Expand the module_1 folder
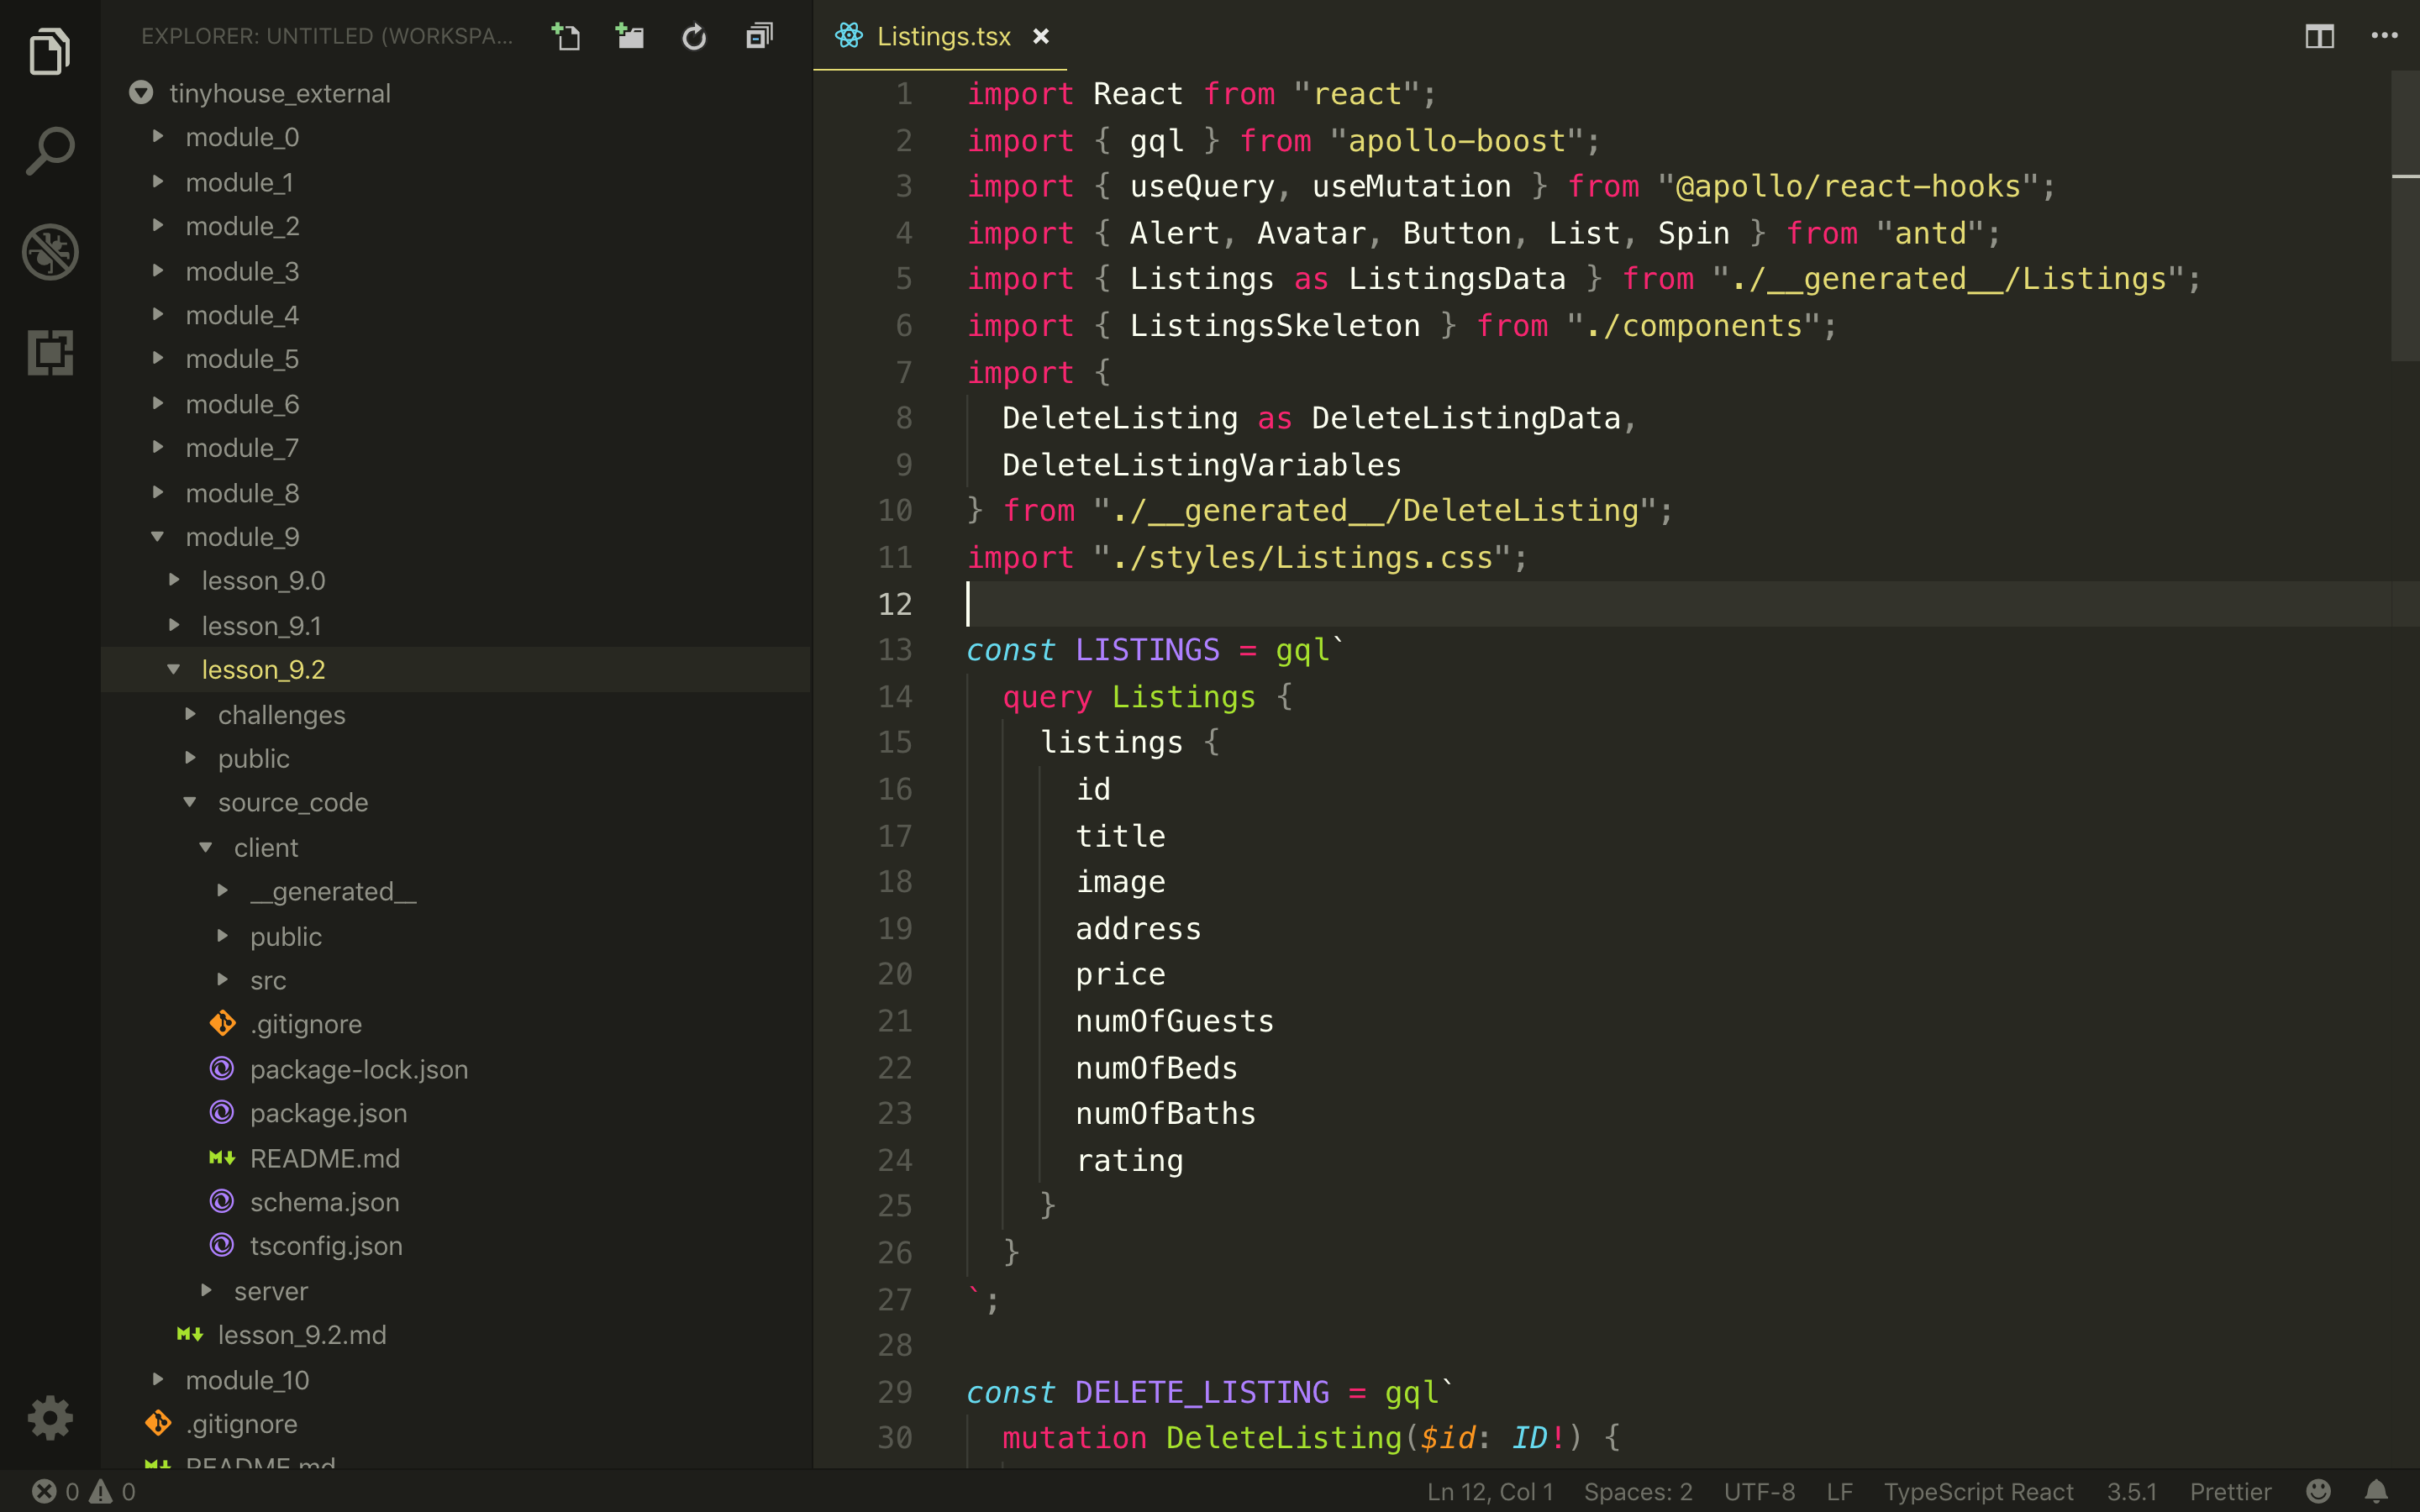The image size is (2420, 1512). pyautogui.click(x=239, y=182)
